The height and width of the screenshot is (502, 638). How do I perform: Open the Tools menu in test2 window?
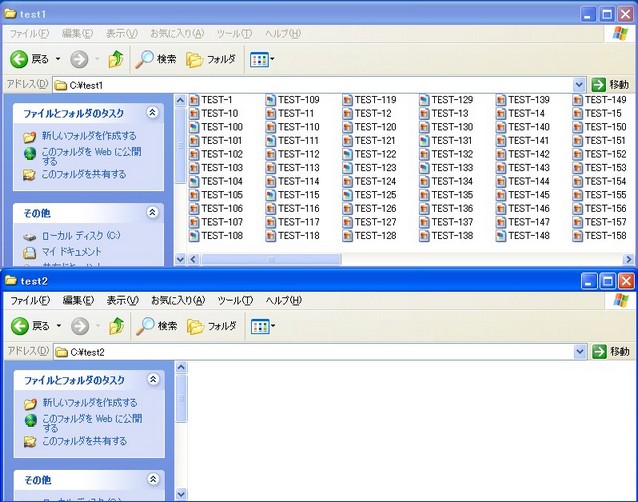[234, 300]
